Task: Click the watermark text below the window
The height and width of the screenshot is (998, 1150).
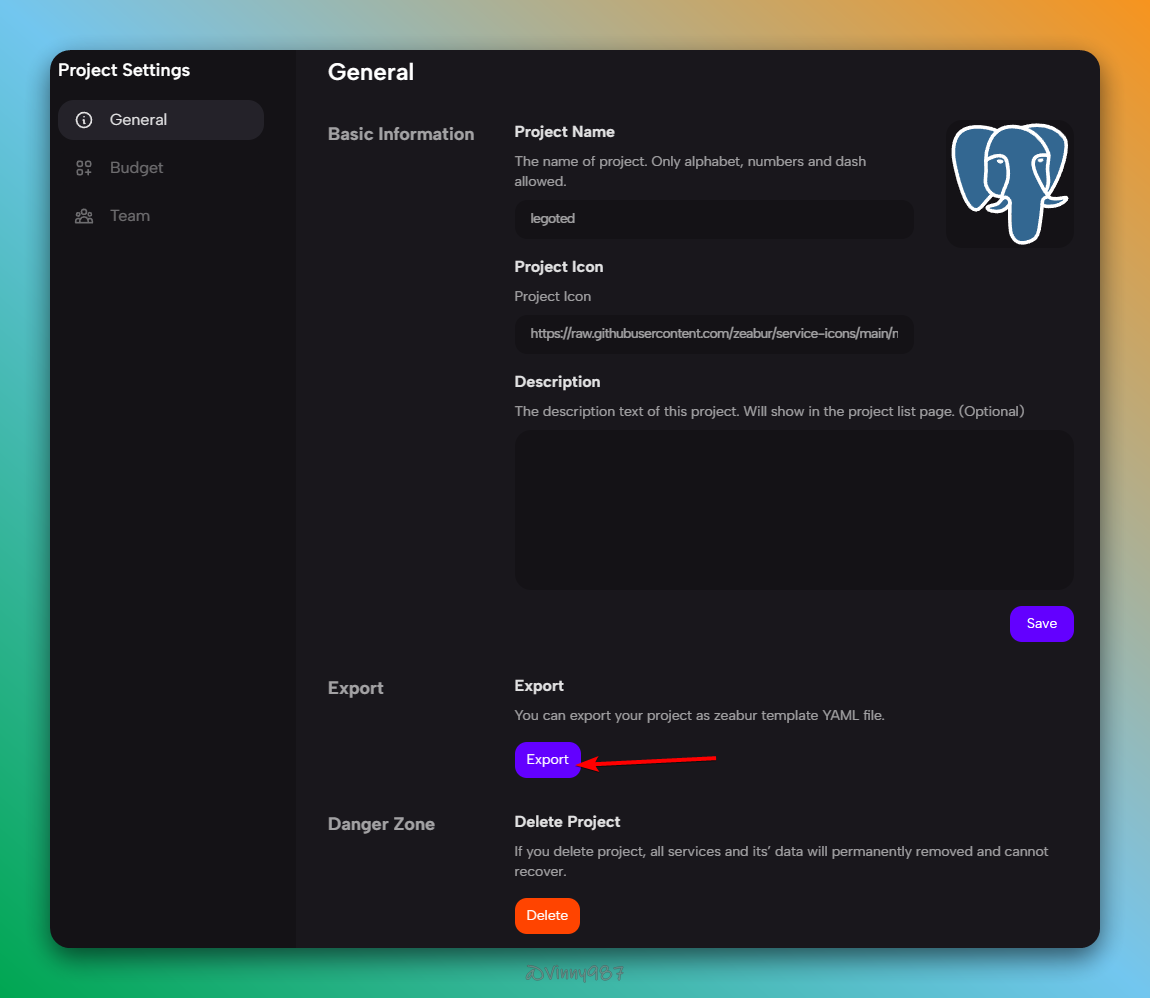Action: click(x=575, y=973)
